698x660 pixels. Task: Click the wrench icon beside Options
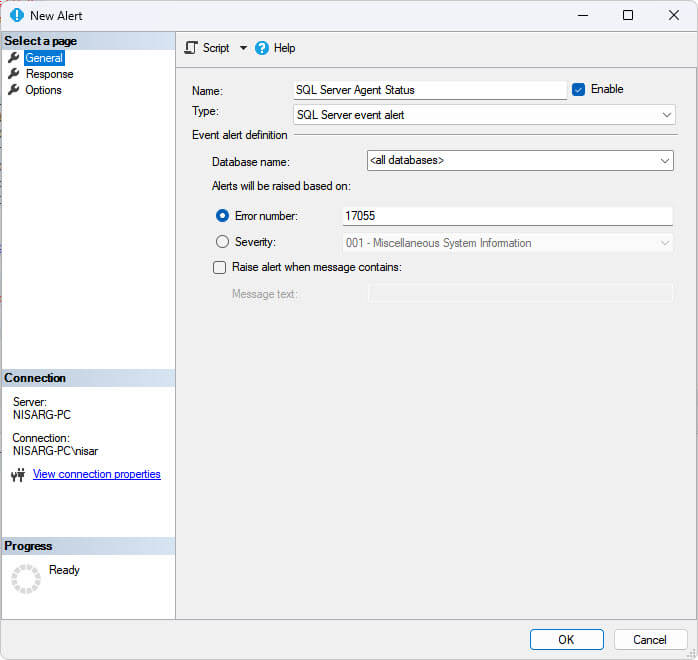click(14, 89)
